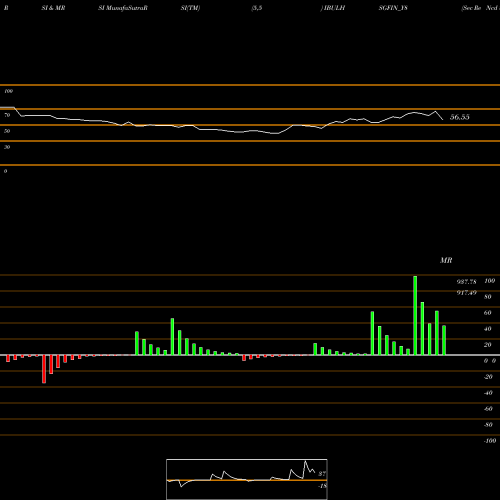The width and height of the screenshot is (500, 500).
Task: Click the 917.49 value beside the histogram
Action: pyautogui.click(x=466, y=293)
